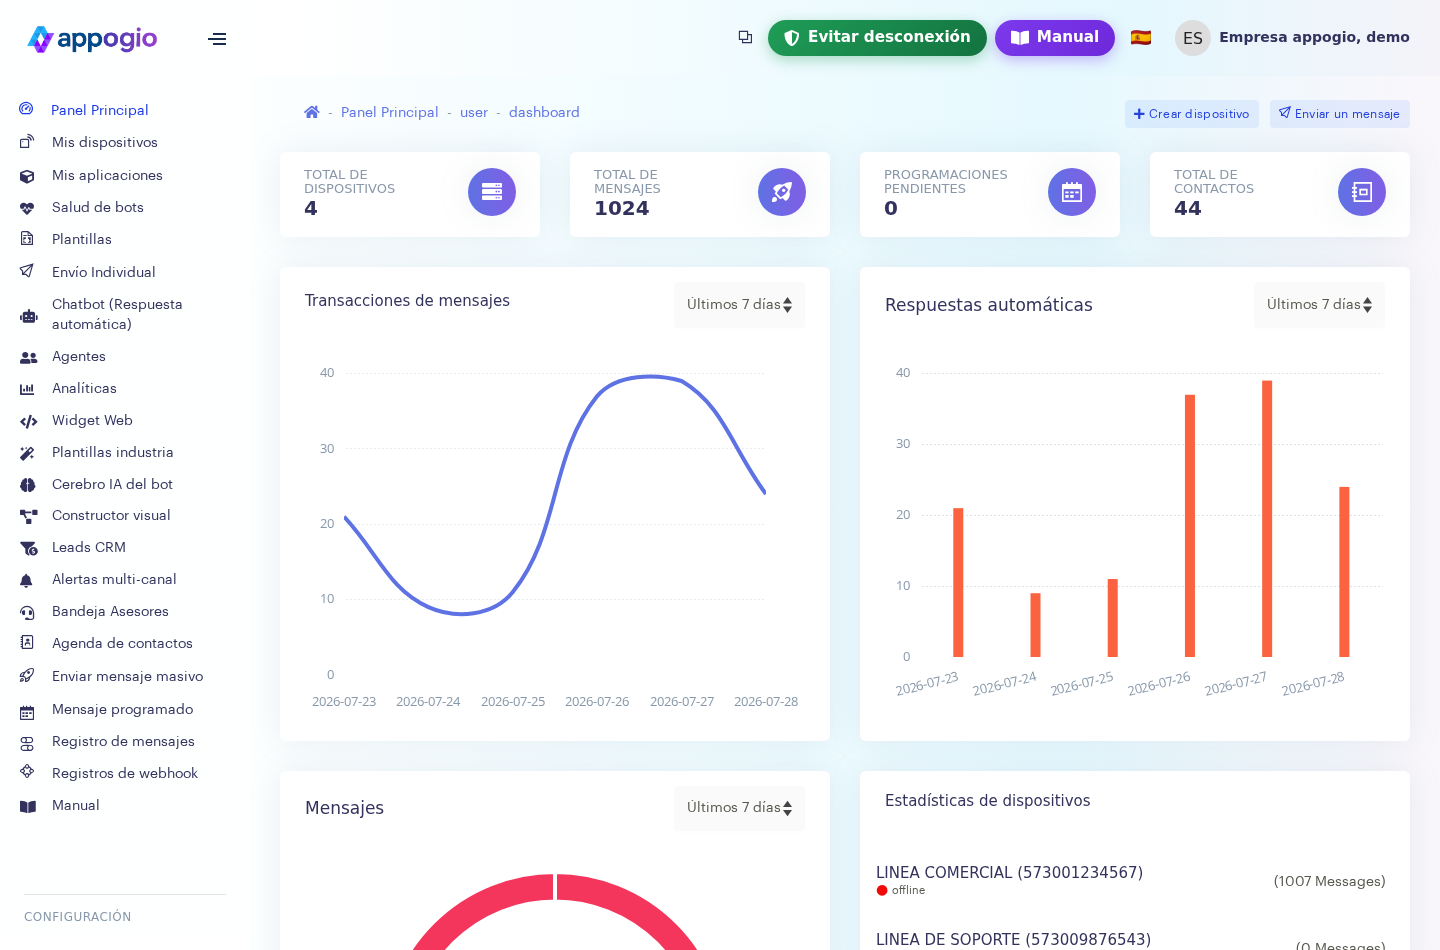Go to Leads CRM in sidebar
Viewport: 1440px width, 950px height.
[89, 547]
